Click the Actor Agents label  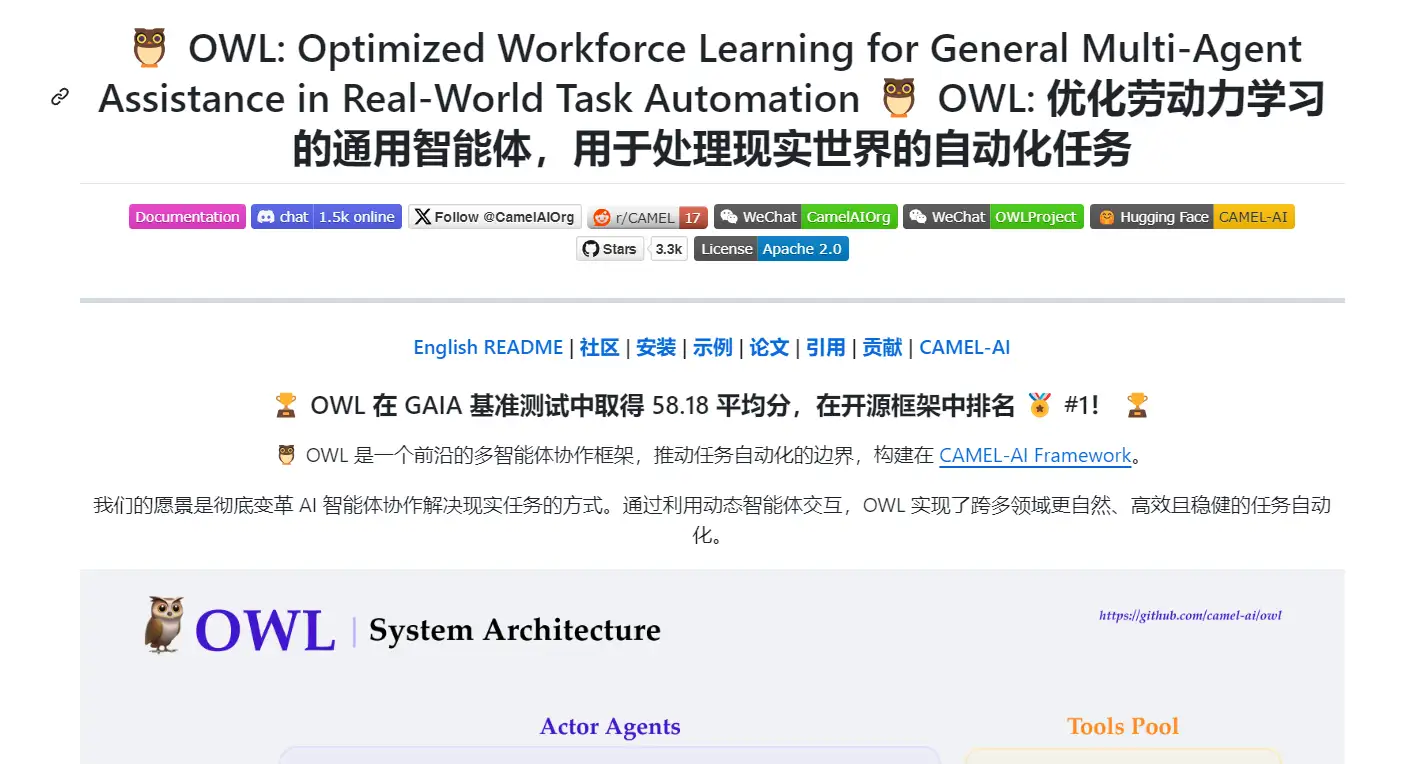click(x=610, y=727)
